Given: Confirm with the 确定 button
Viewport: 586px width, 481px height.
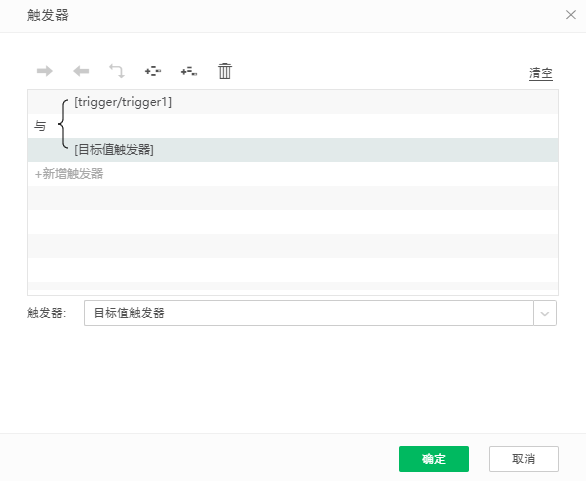Looking at the screenshot, I should (434, 459).
